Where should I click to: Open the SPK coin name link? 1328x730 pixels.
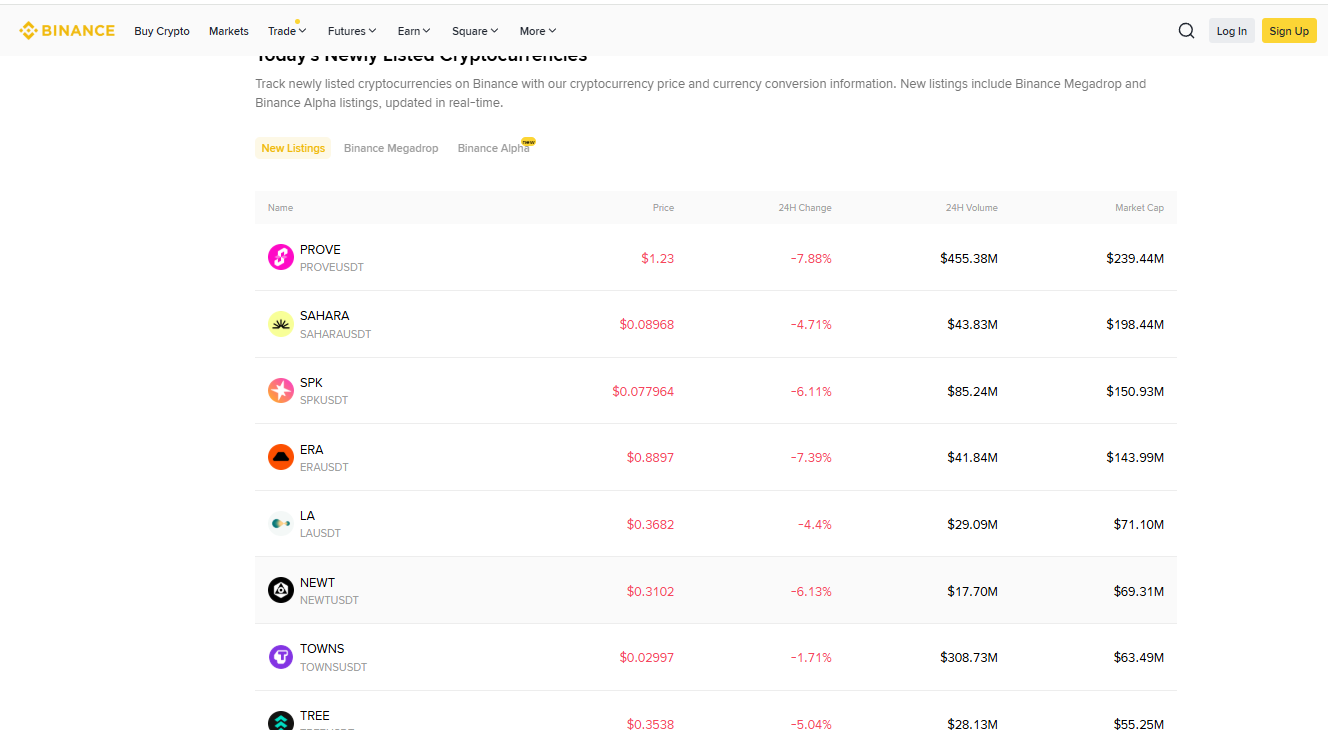(311, 383)
